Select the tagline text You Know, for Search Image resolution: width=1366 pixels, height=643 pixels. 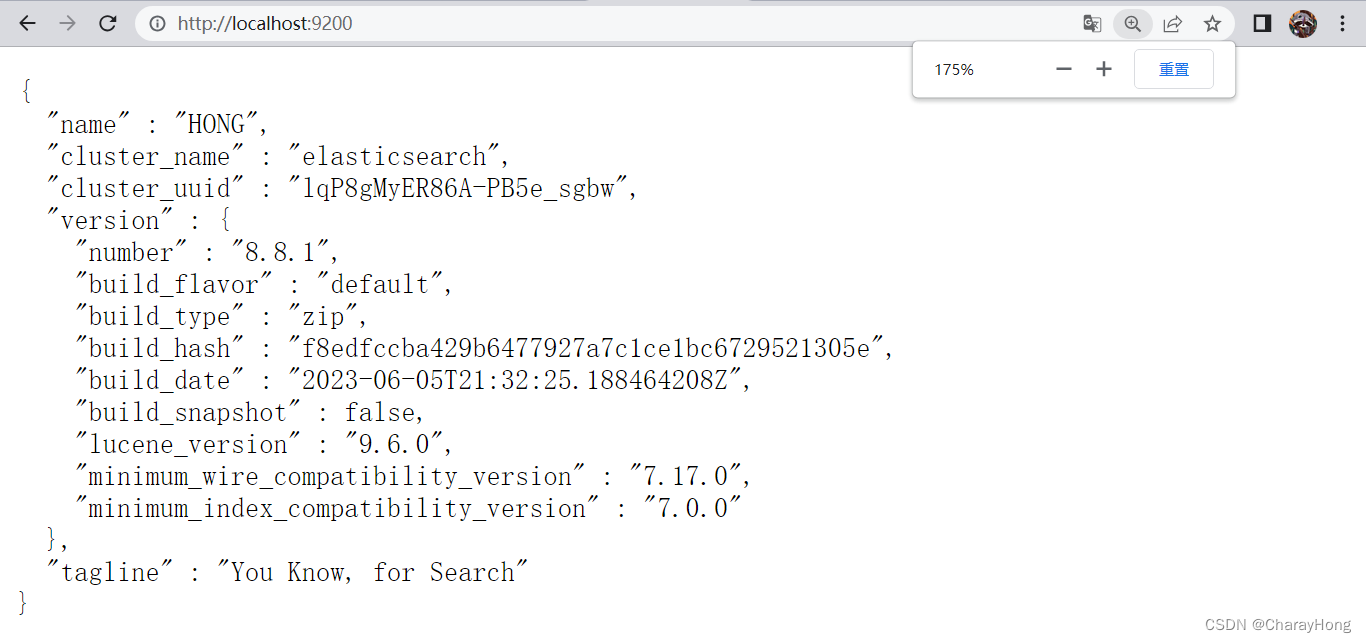pyautogui.click(x=374, y=572)
